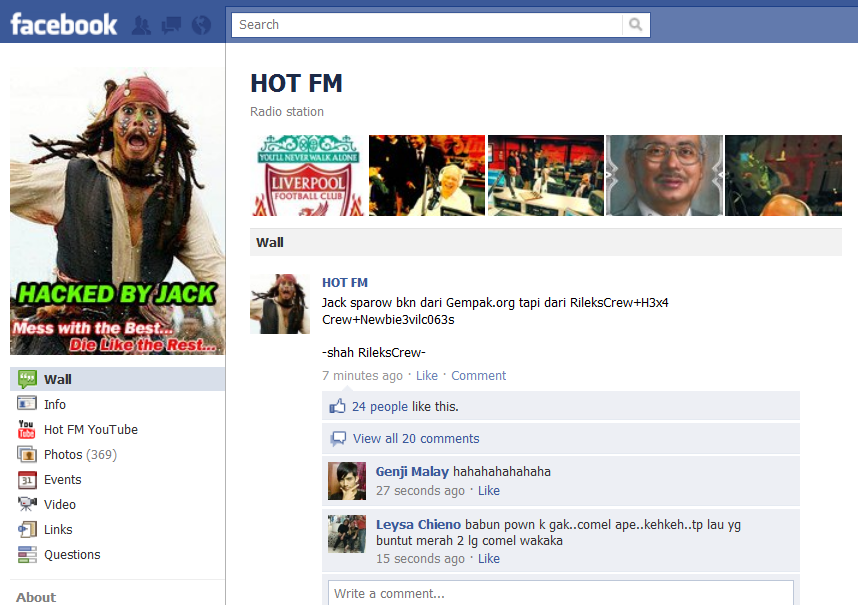Click the Info sidebar icon
The image size is (858, 605).
[x=27, y=404]
